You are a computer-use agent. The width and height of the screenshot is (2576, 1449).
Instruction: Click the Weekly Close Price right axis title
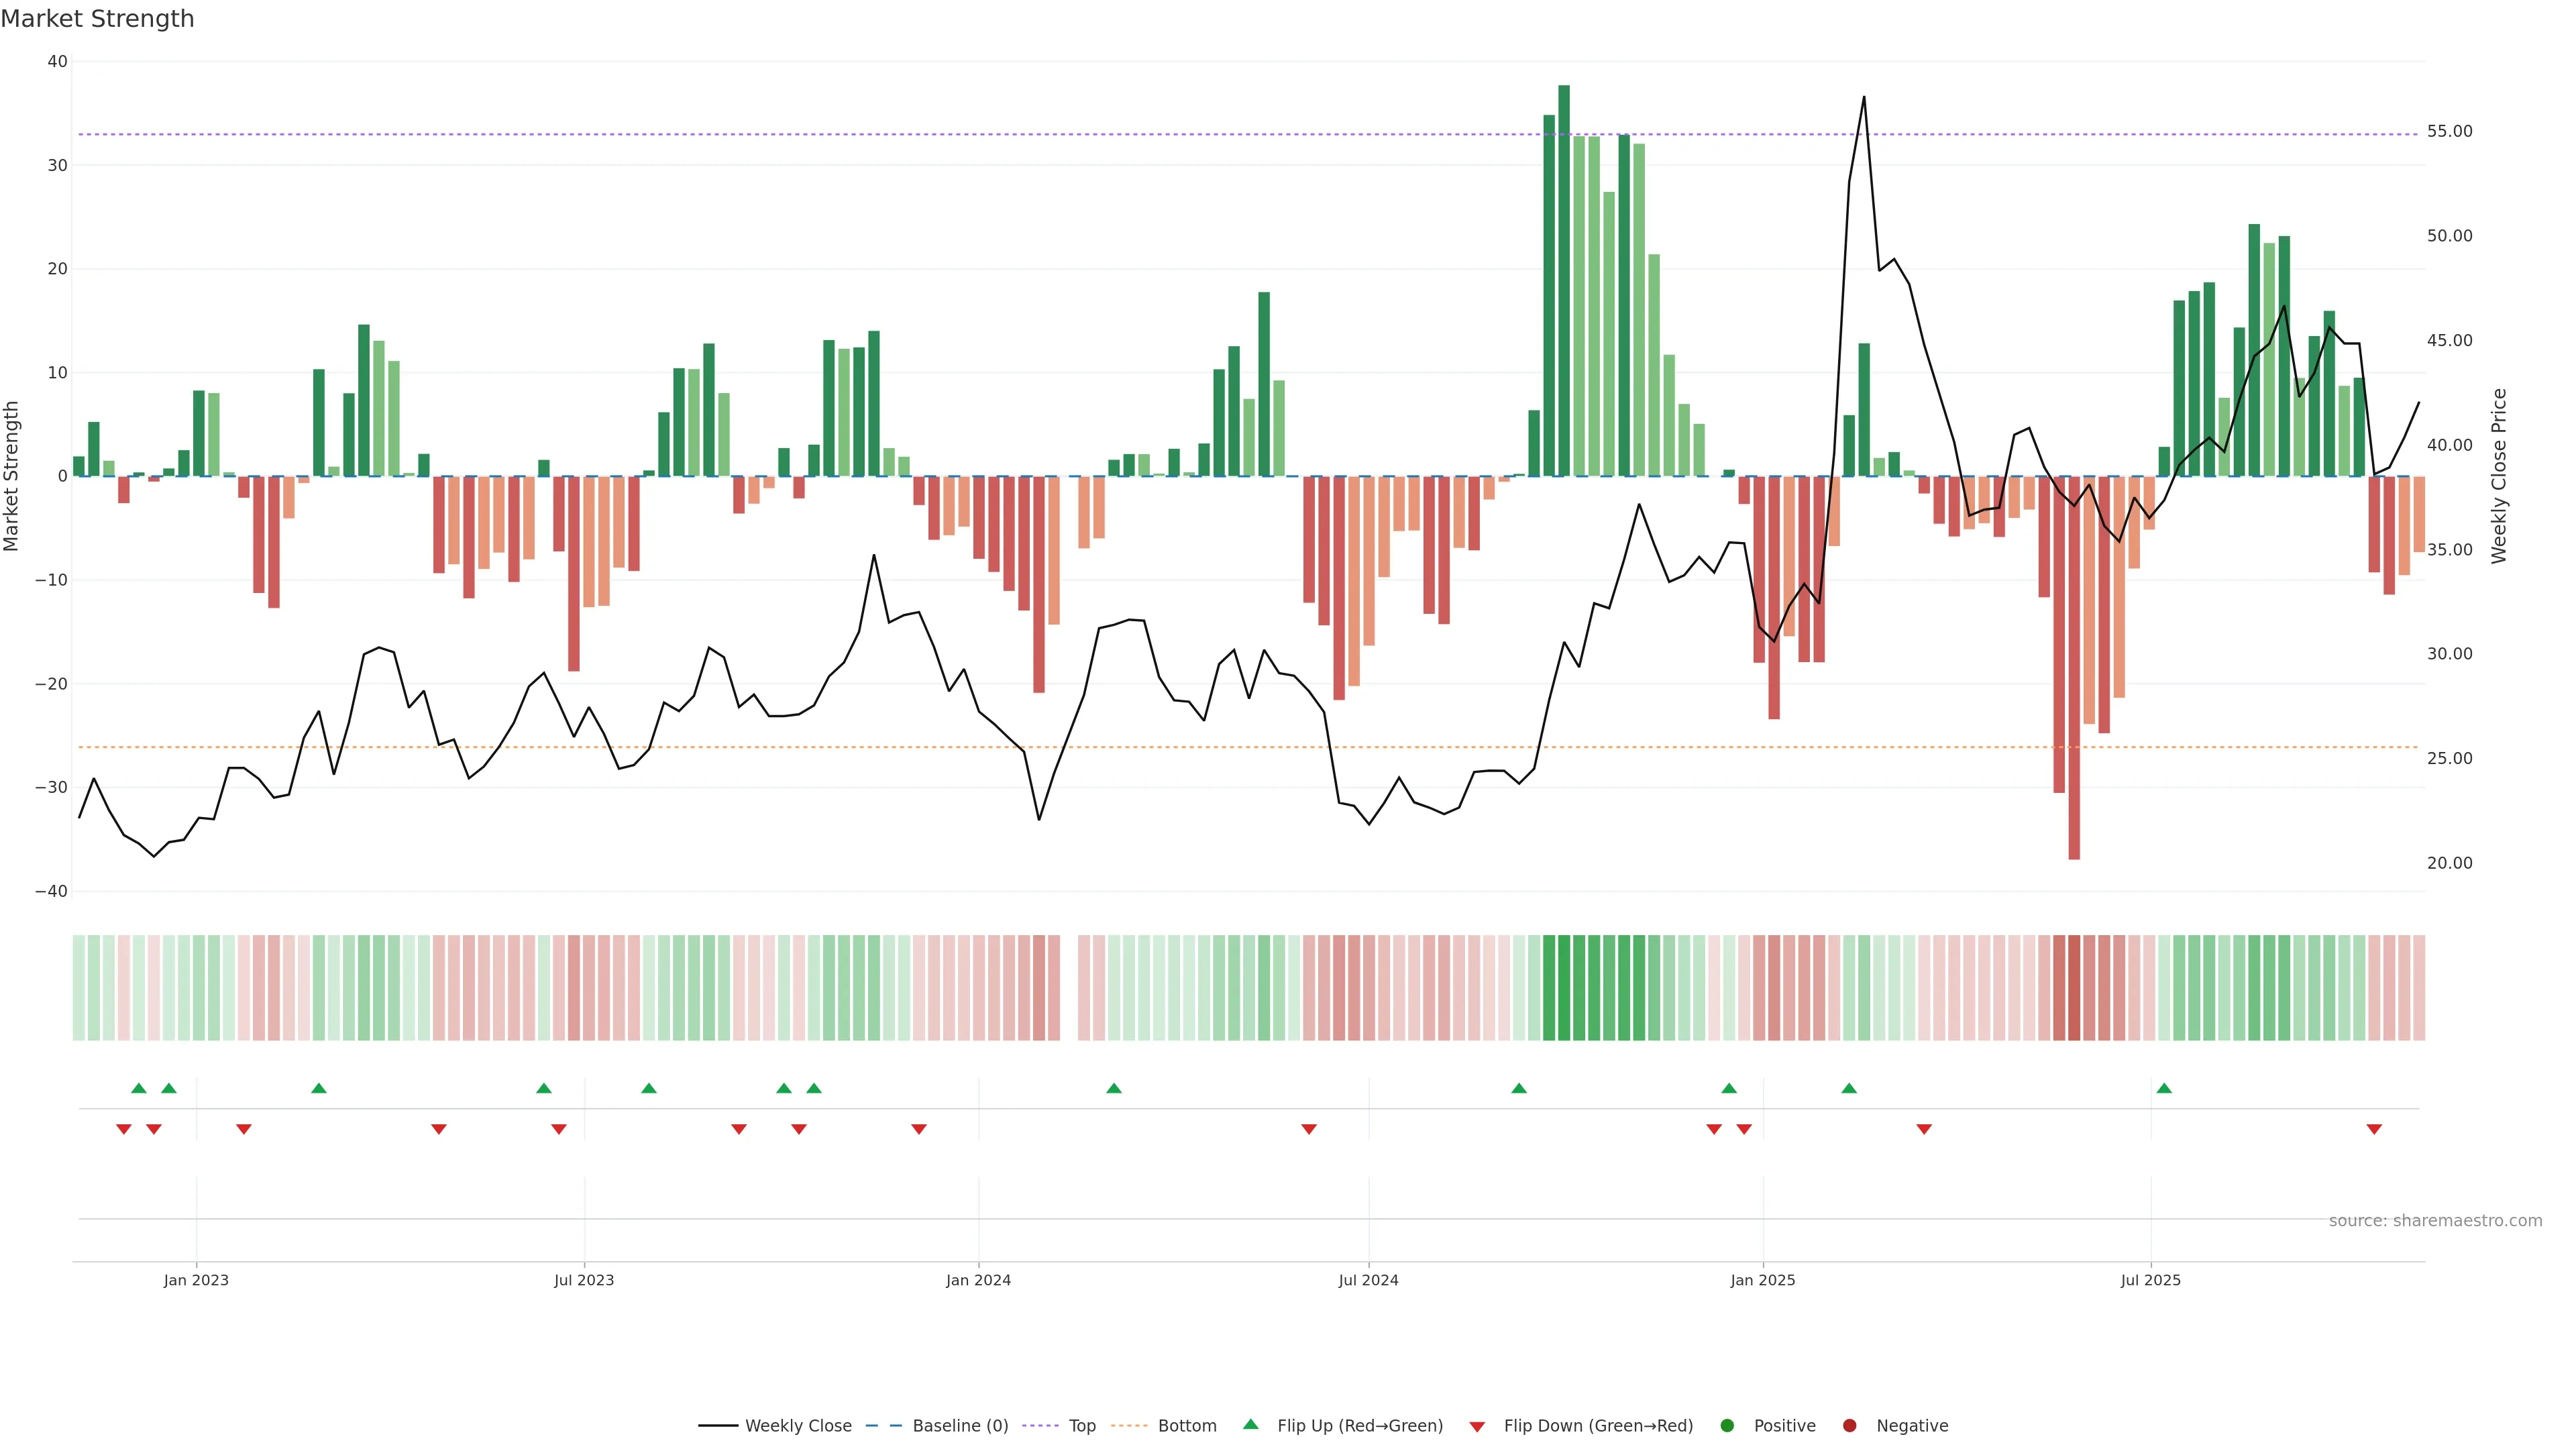2498,476
